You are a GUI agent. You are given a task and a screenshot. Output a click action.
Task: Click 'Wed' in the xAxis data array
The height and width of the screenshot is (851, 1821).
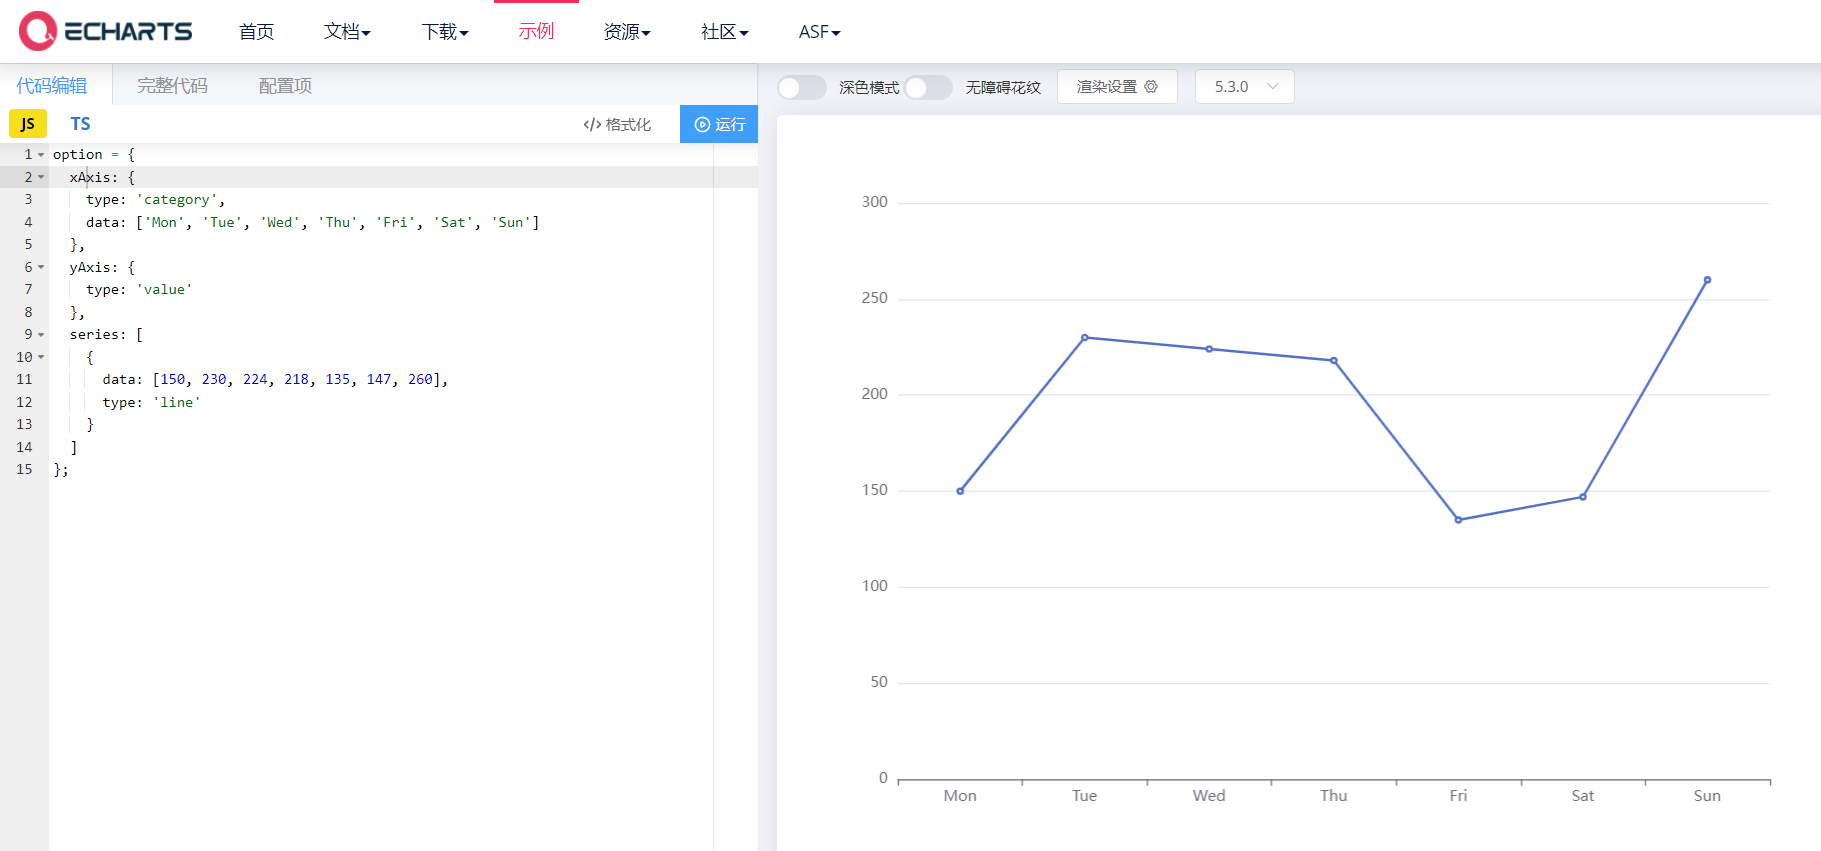click(x=279, y=223)
